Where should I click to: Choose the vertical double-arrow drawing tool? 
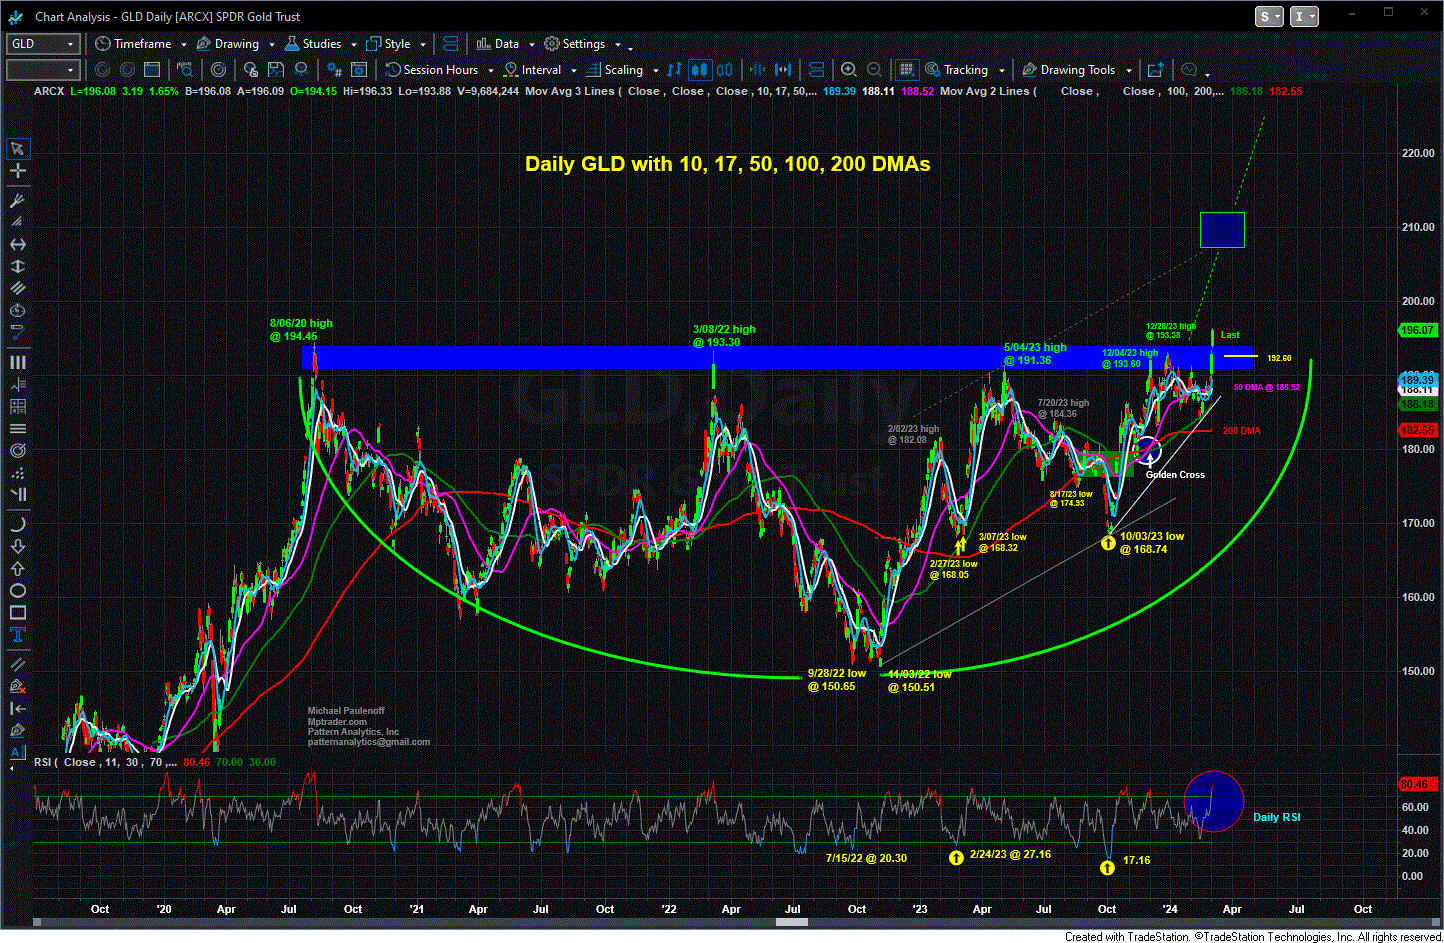18,267
